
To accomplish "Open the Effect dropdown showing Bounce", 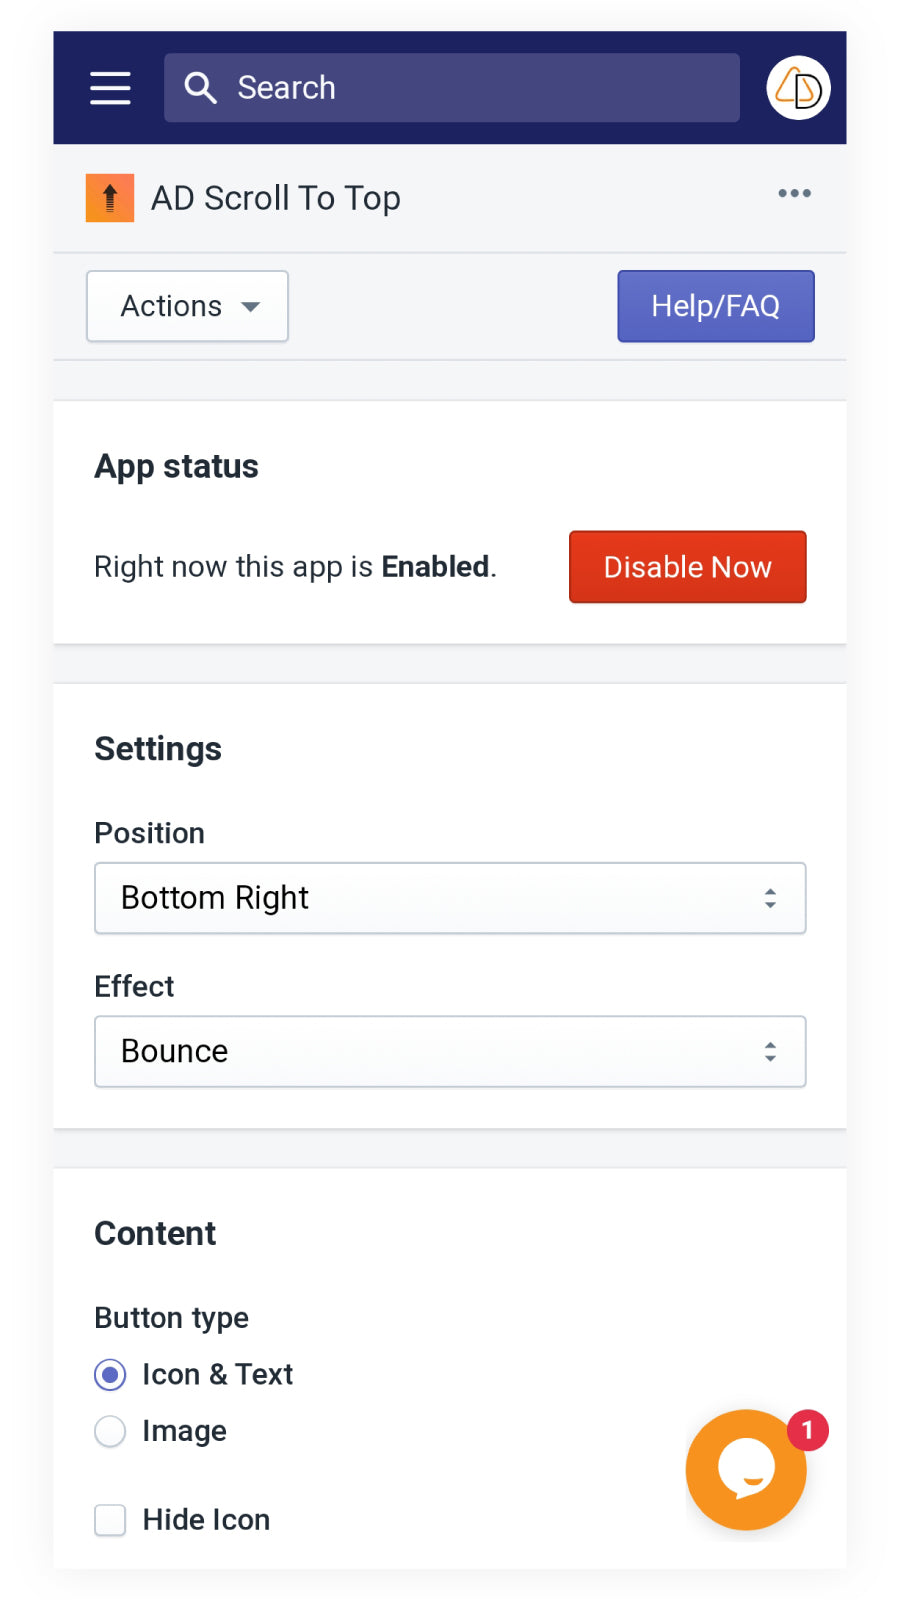I will [450, 1051].
